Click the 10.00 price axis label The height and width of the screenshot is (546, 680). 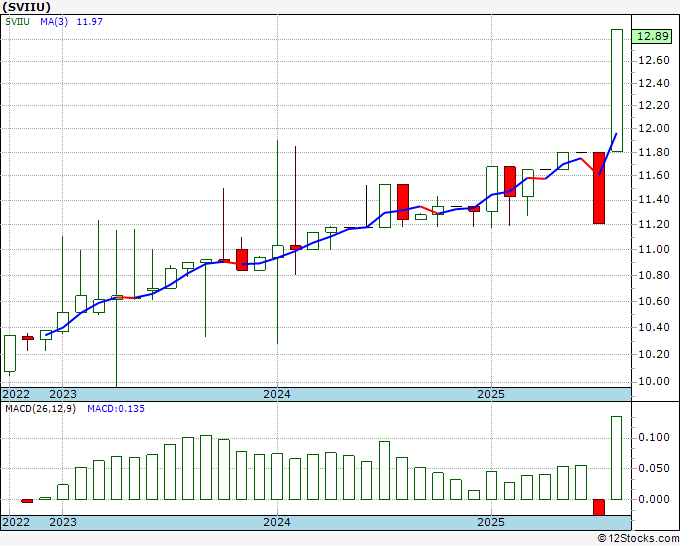(x=654, y=382)
